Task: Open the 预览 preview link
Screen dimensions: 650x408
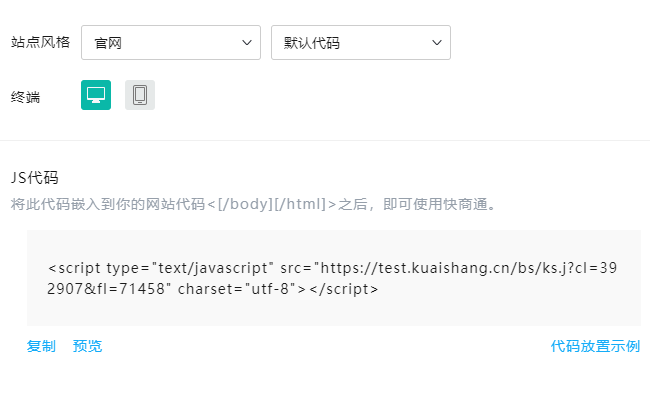Action: (87, 346)
